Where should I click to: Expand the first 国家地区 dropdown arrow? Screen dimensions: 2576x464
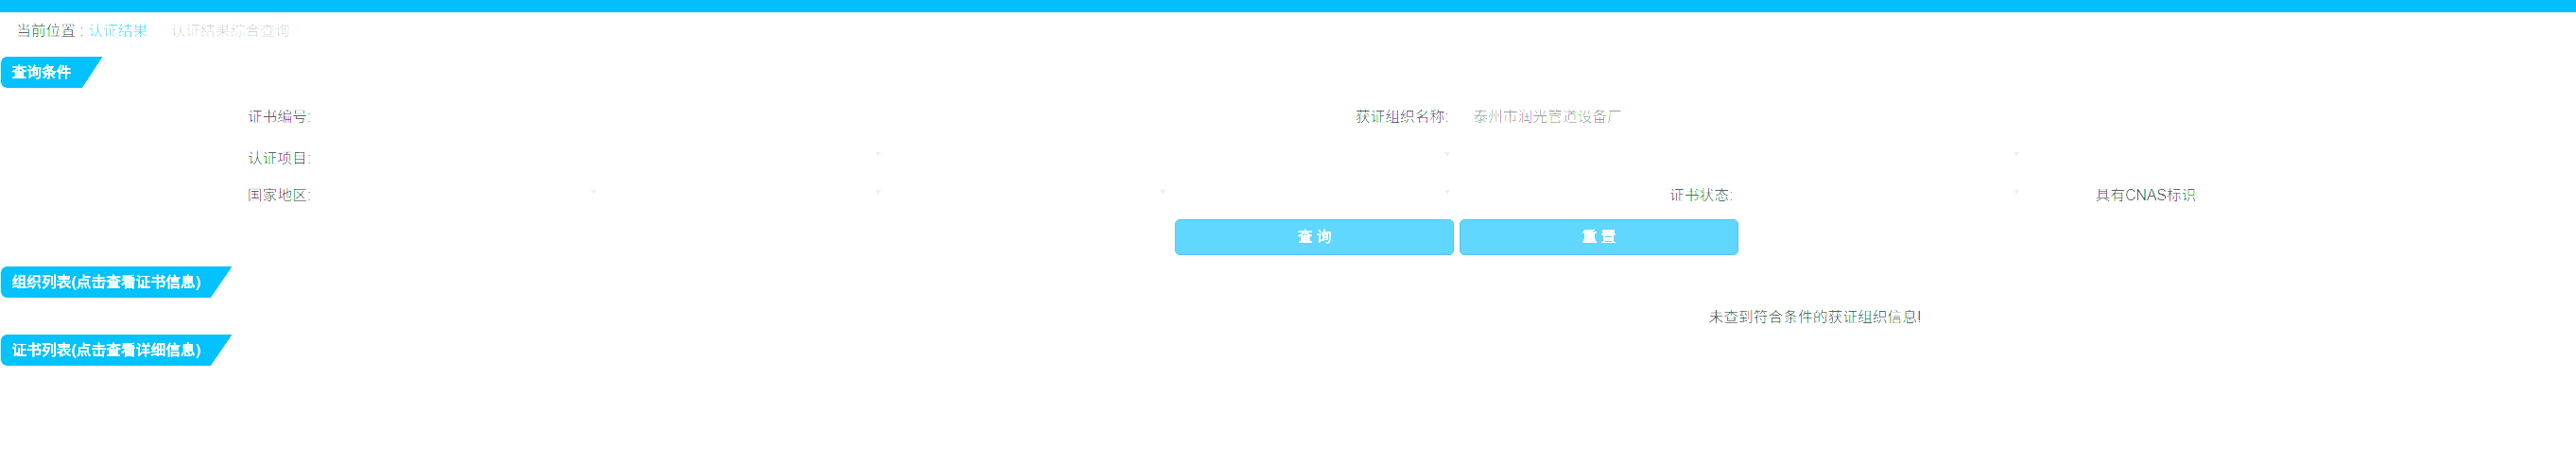click(594, 191)
